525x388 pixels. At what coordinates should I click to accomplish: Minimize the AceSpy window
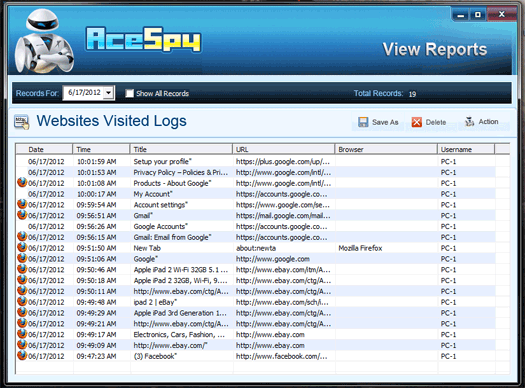pos(461,15)
